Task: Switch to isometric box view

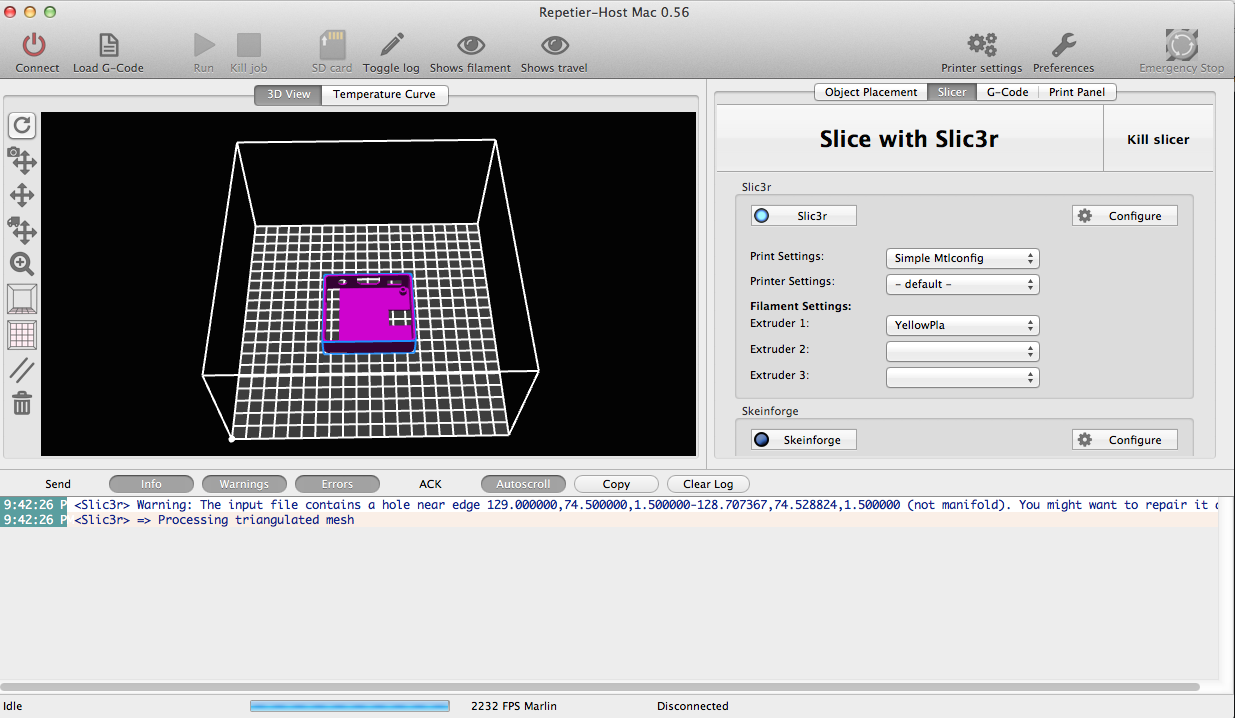Action: pyautogui.click(x=22, y=298)
